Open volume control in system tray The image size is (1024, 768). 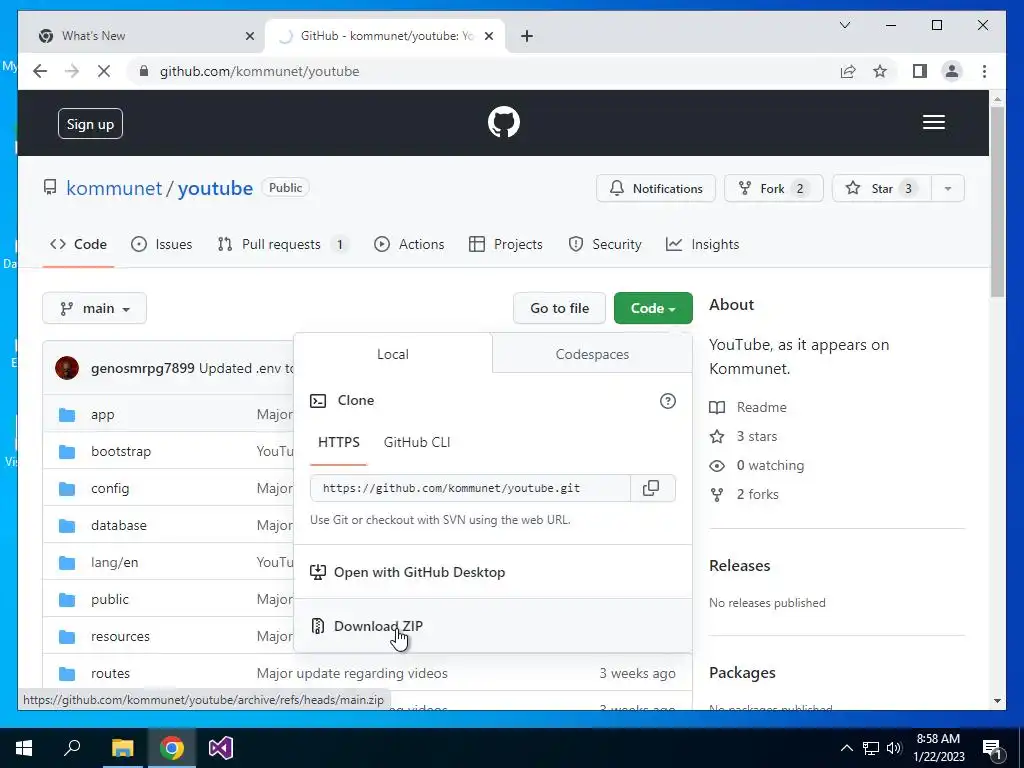coord(894,748)
